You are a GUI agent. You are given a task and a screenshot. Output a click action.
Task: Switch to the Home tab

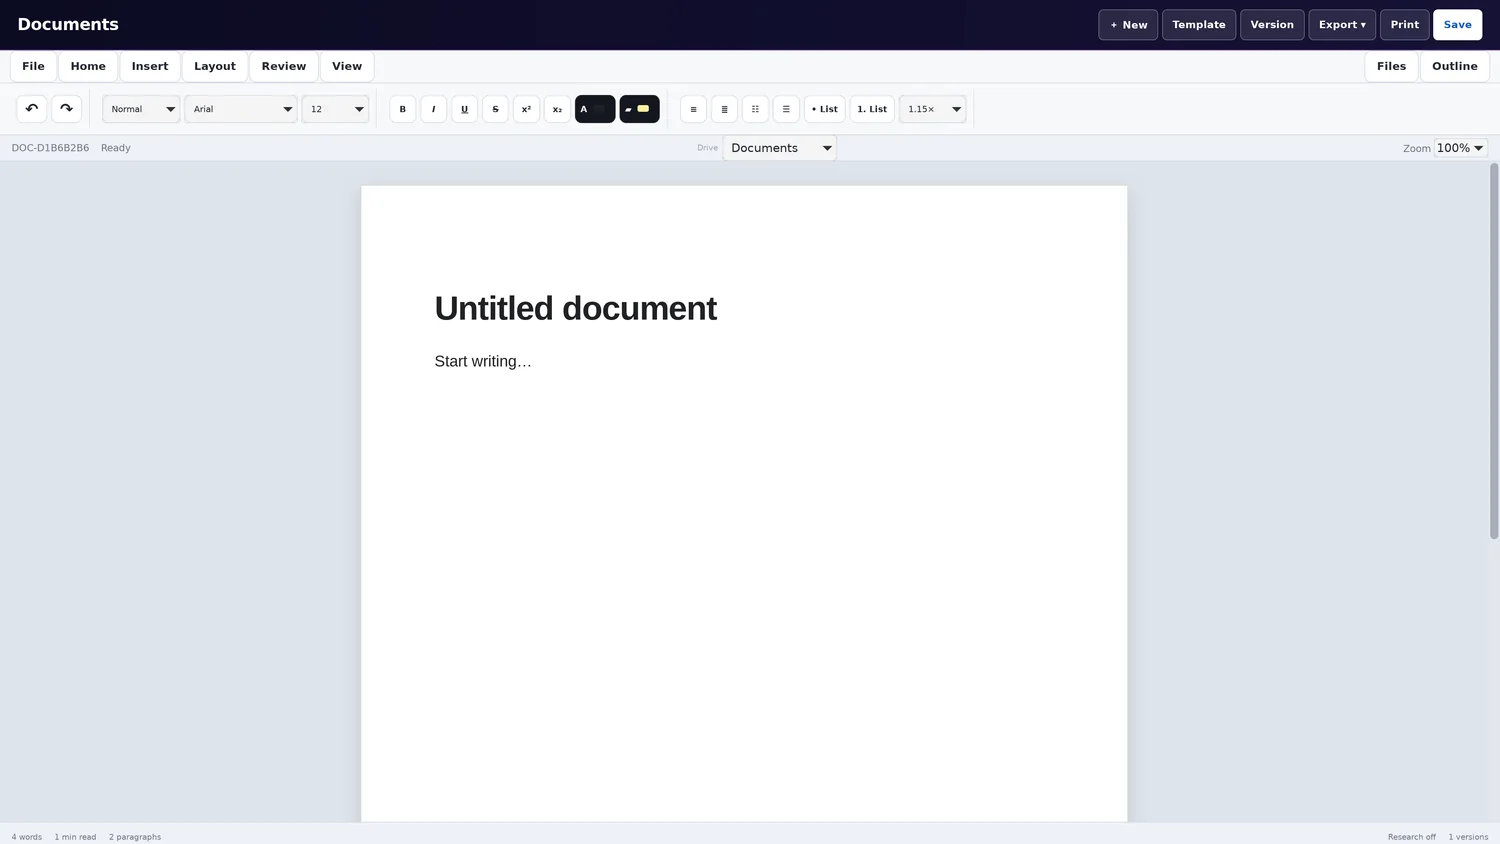coord(88,66)
